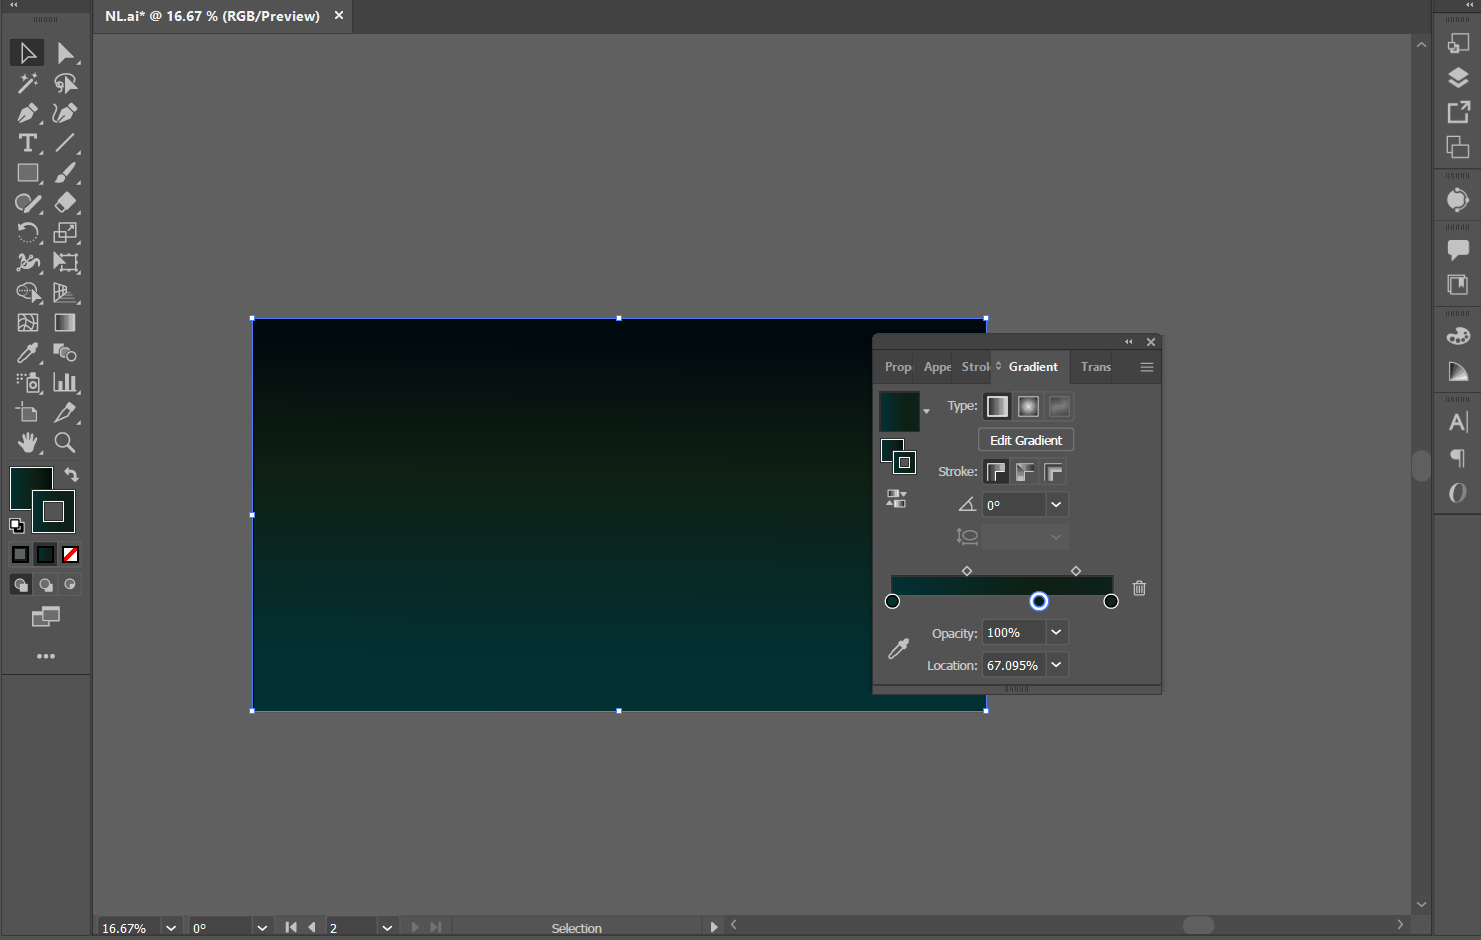Image resolution: width=1481 pixels, height=940 pixels.
Task: Expand the Opacity dropdown
Action: [1056, 633]
